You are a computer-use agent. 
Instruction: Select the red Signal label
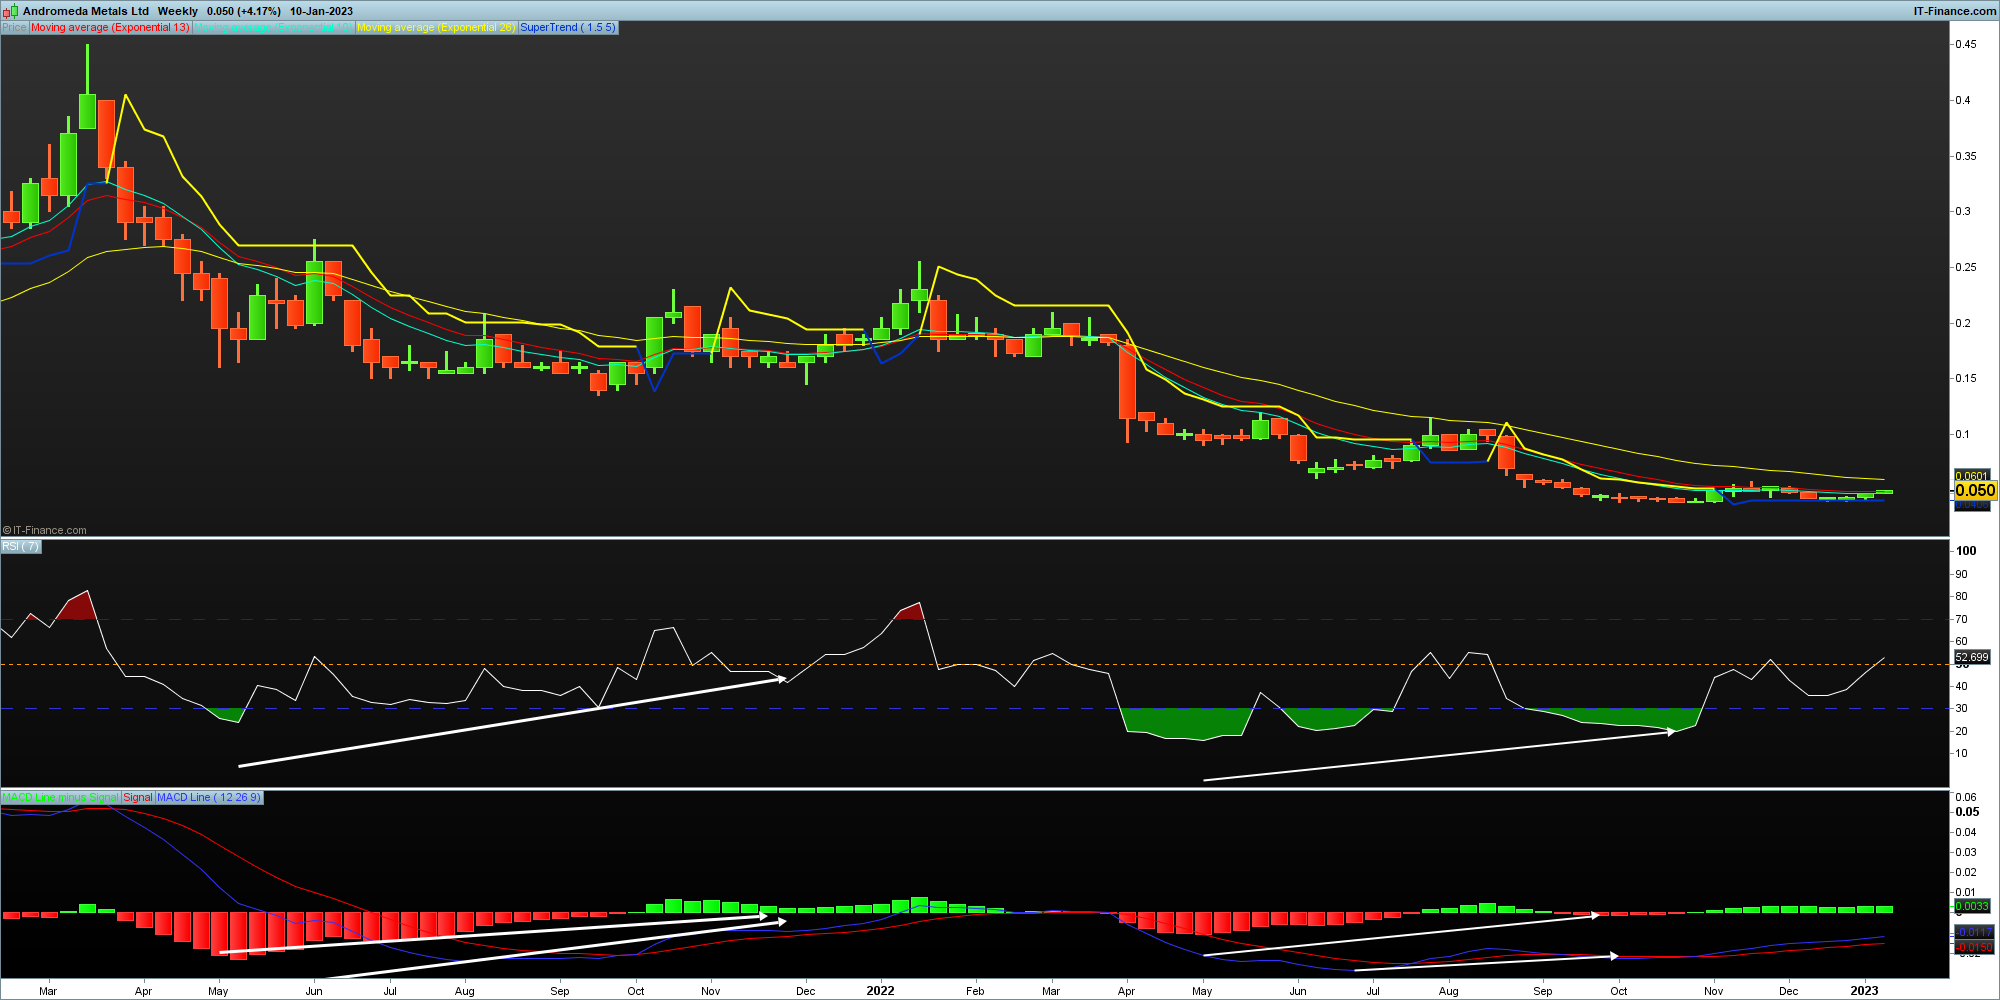tap(138, 798)
